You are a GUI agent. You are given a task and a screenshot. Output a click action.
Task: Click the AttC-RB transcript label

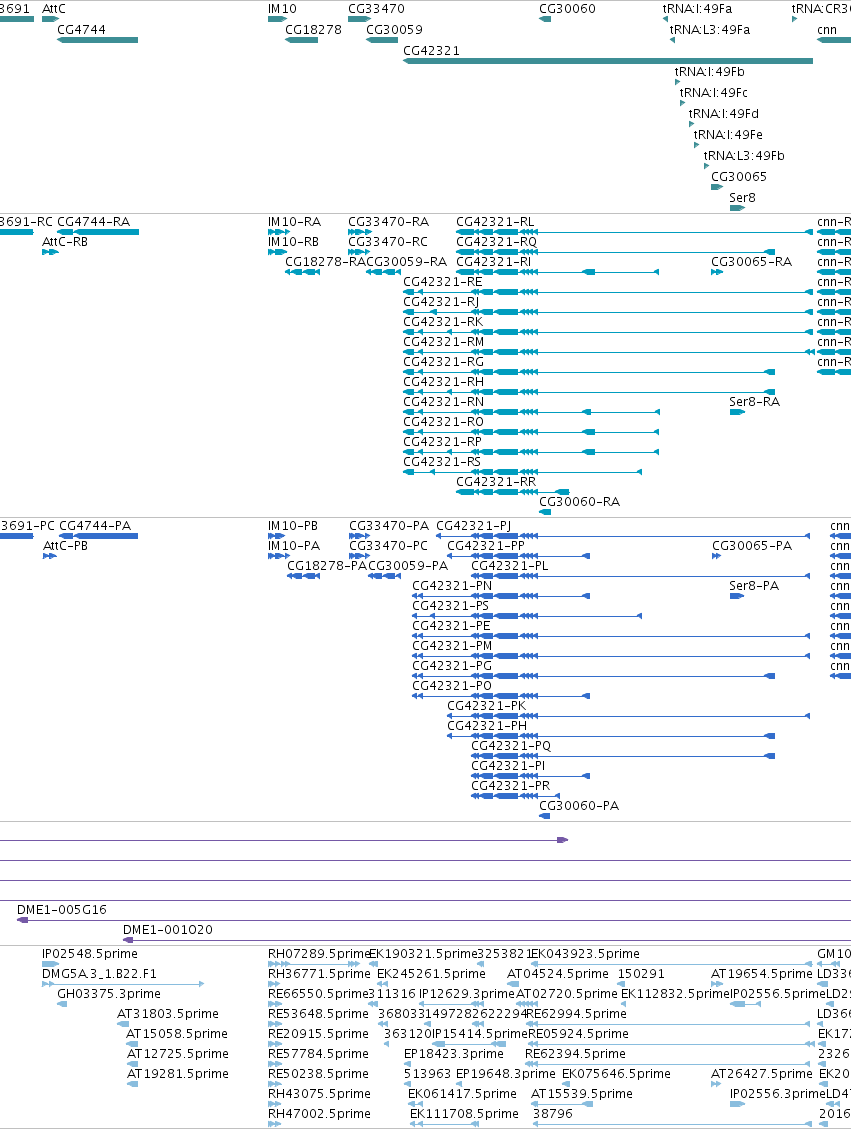65,242
